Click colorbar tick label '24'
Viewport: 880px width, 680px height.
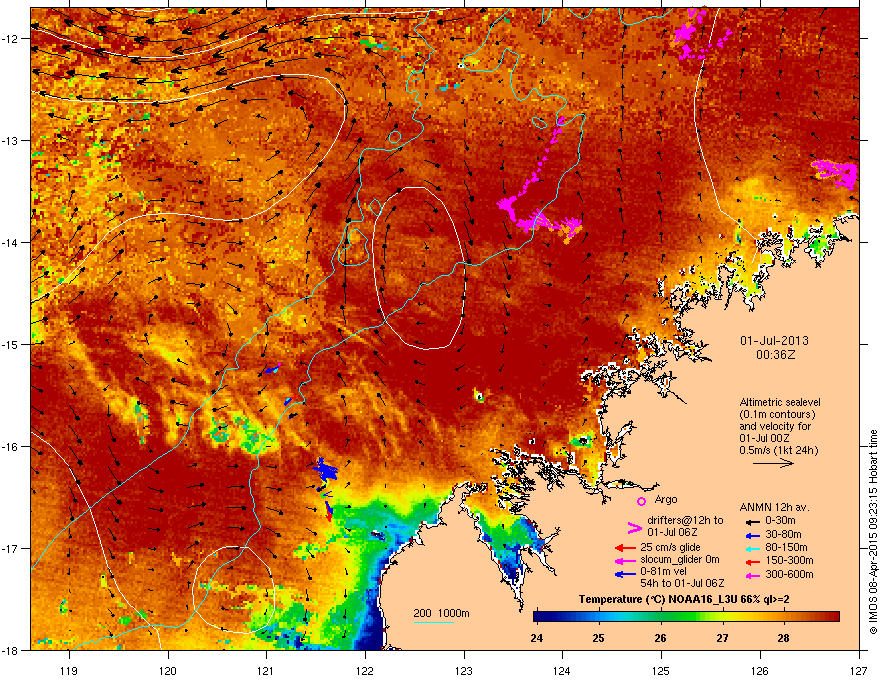click(537, 638)
